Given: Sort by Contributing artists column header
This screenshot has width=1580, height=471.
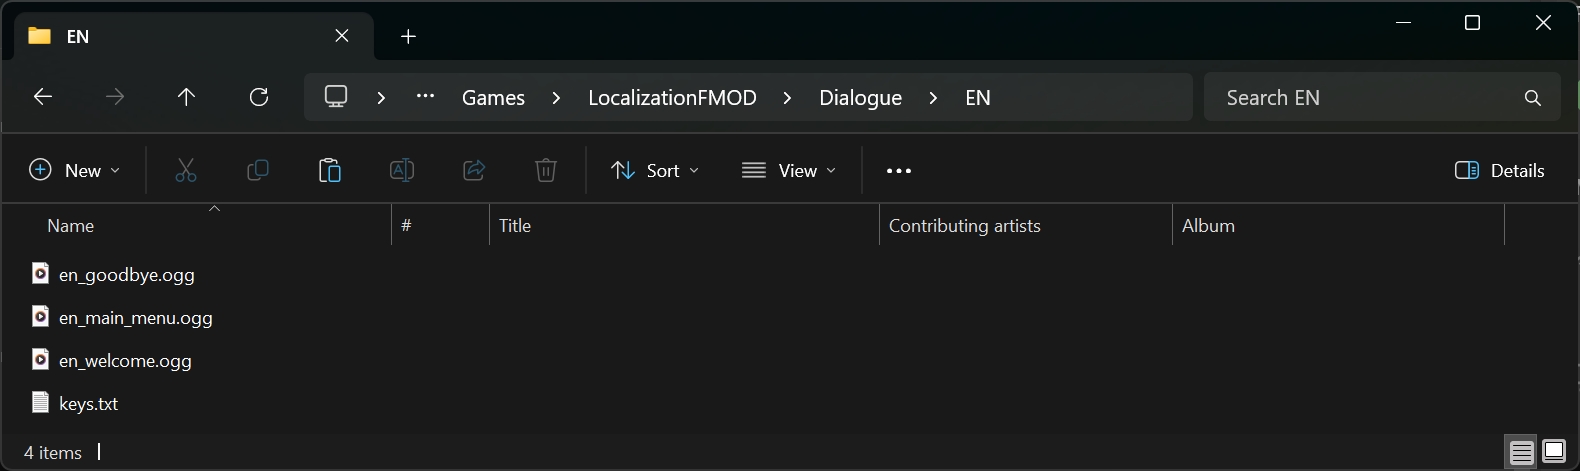Looking at the screenshot, I should coord(1025,225).
